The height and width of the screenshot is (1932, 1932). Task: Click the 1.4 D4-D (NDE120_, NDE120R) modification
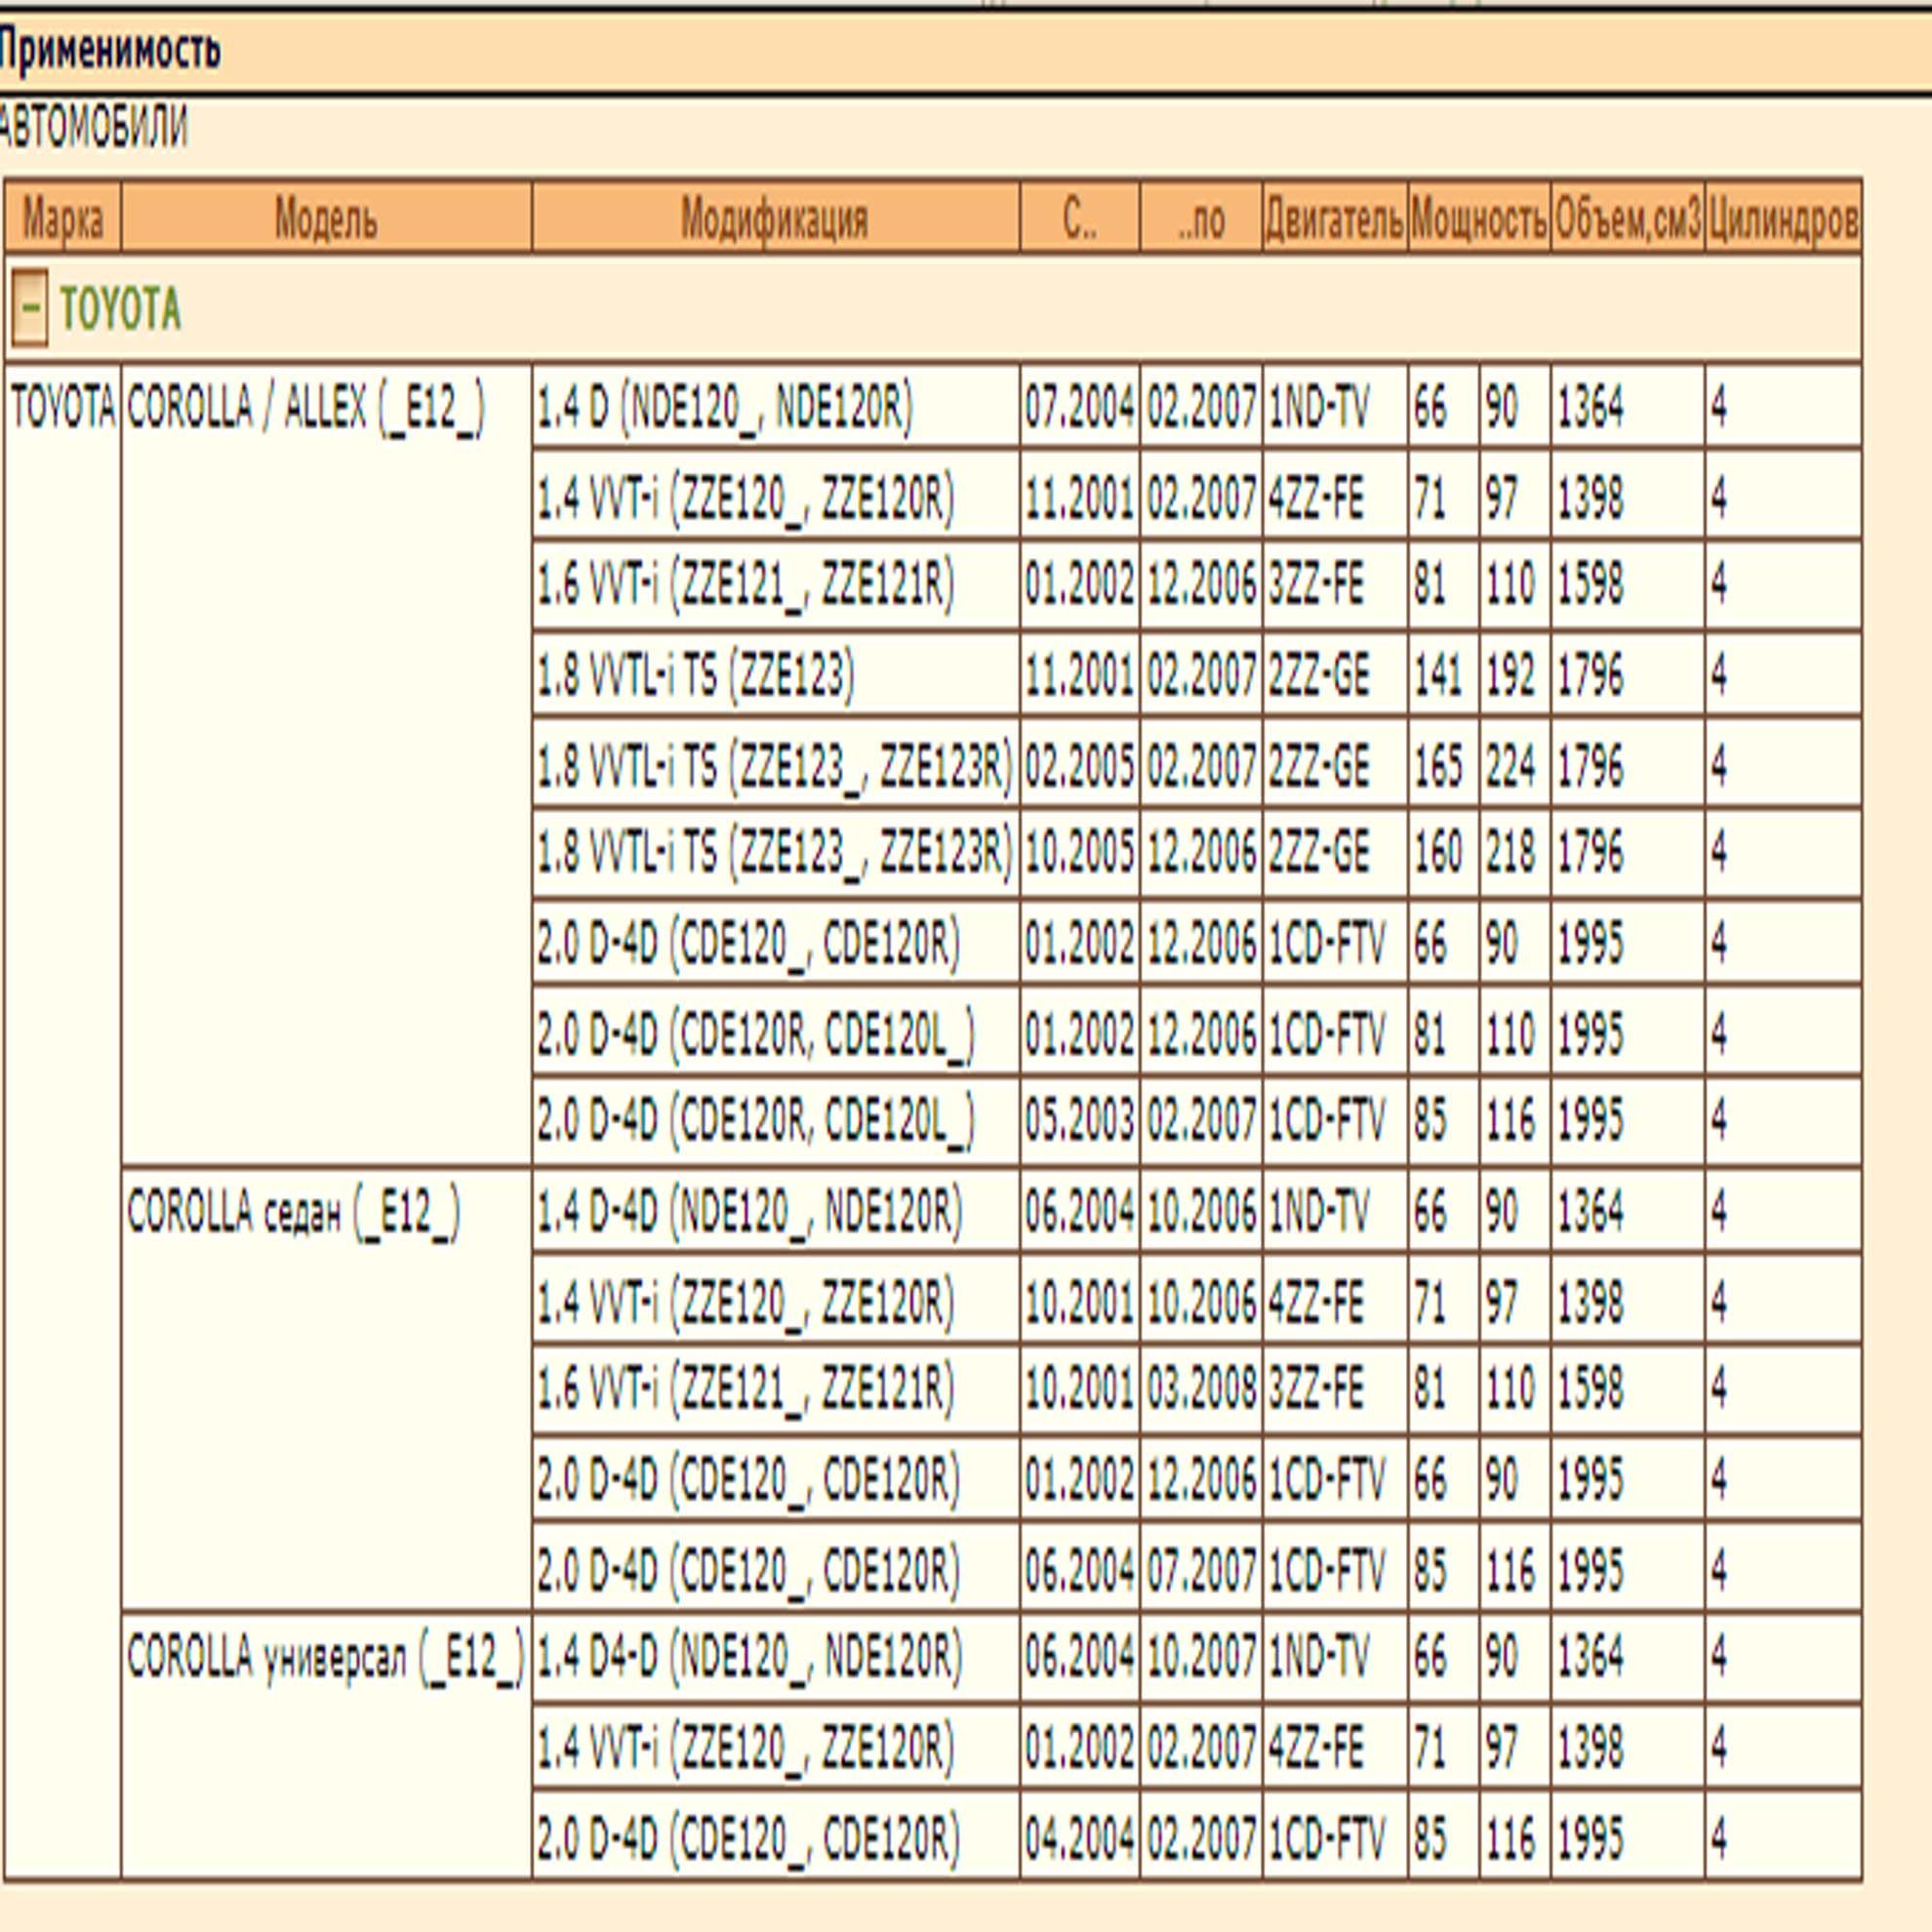749,1657
